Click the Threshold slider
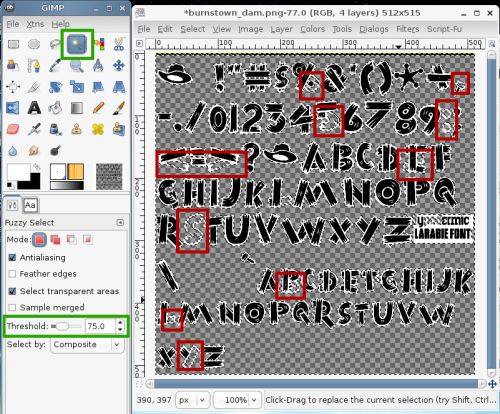Viewport: 500px width, 414px height. click(x=66, y=326)
